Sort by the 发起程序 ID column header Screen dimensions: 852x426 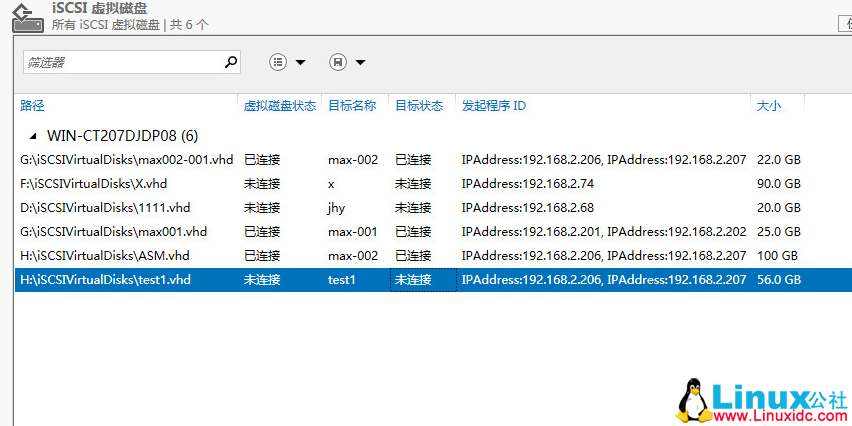pyautogui.click(x=494, y=105)
